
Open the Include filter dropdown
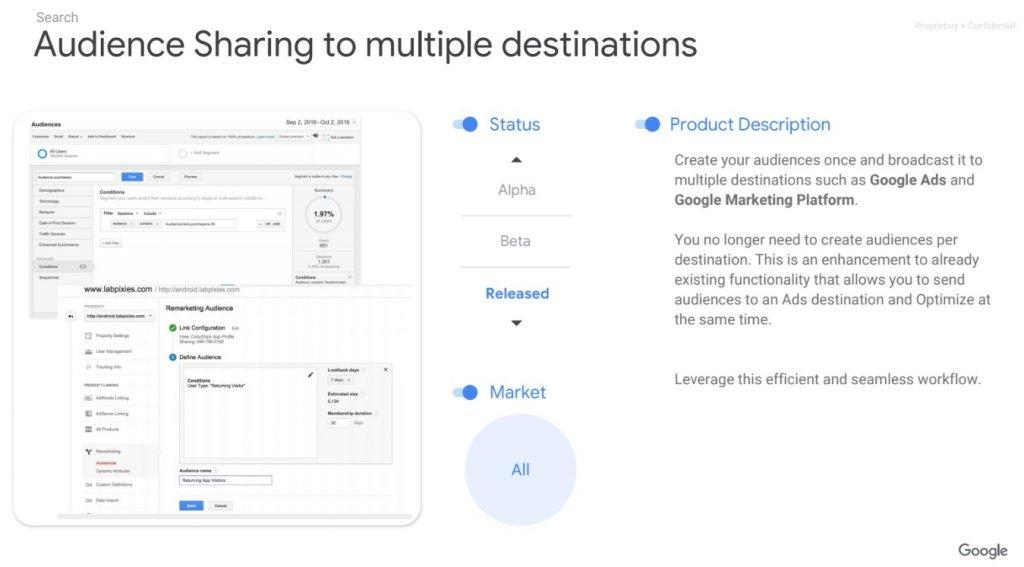[x=152, y=214]
